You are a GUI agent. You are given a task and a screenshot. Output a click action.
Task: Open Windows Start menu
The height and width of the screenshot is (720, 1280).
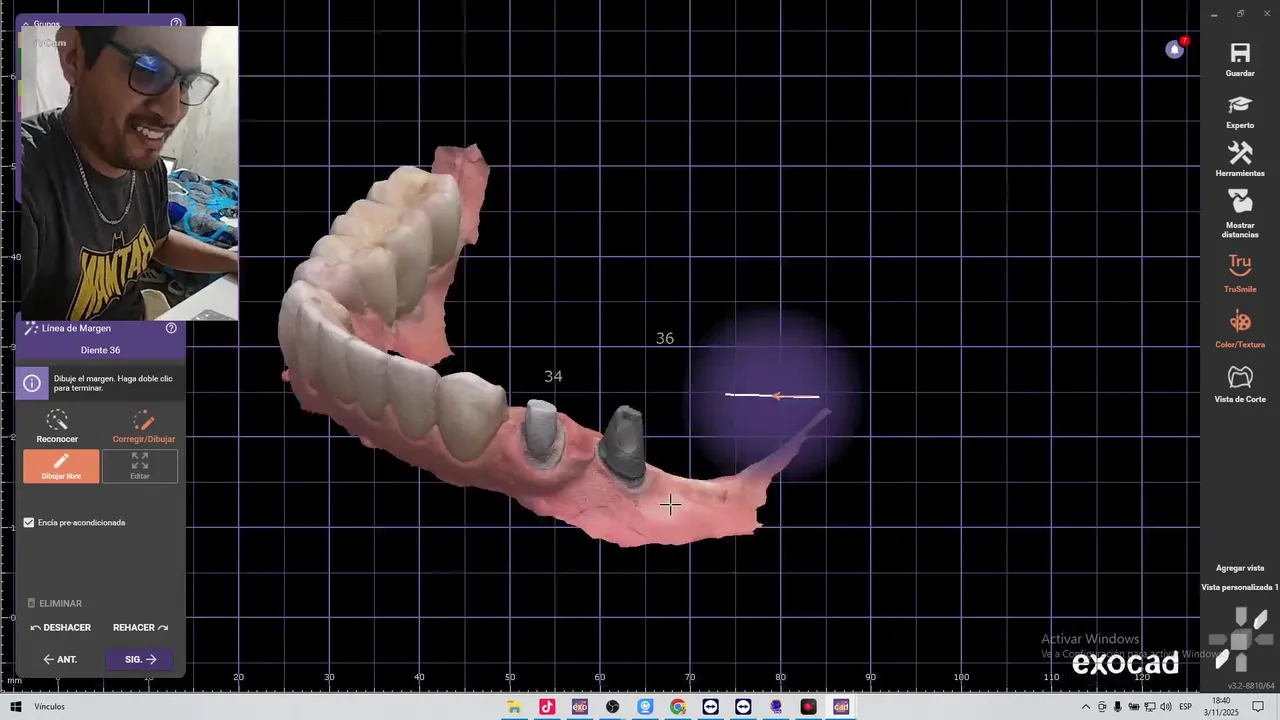15,707
